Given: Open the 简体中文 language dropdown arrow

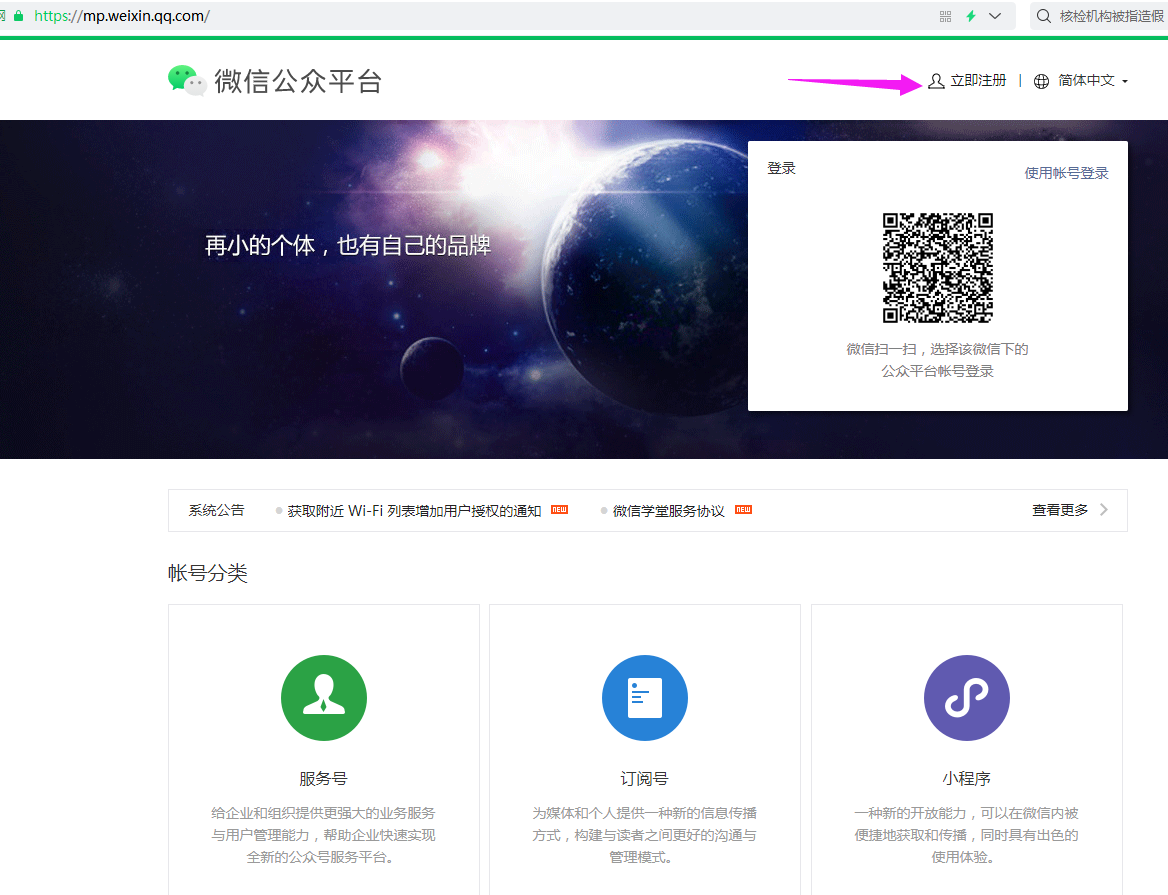Looking at the screenshot, I should [1125, 81].
